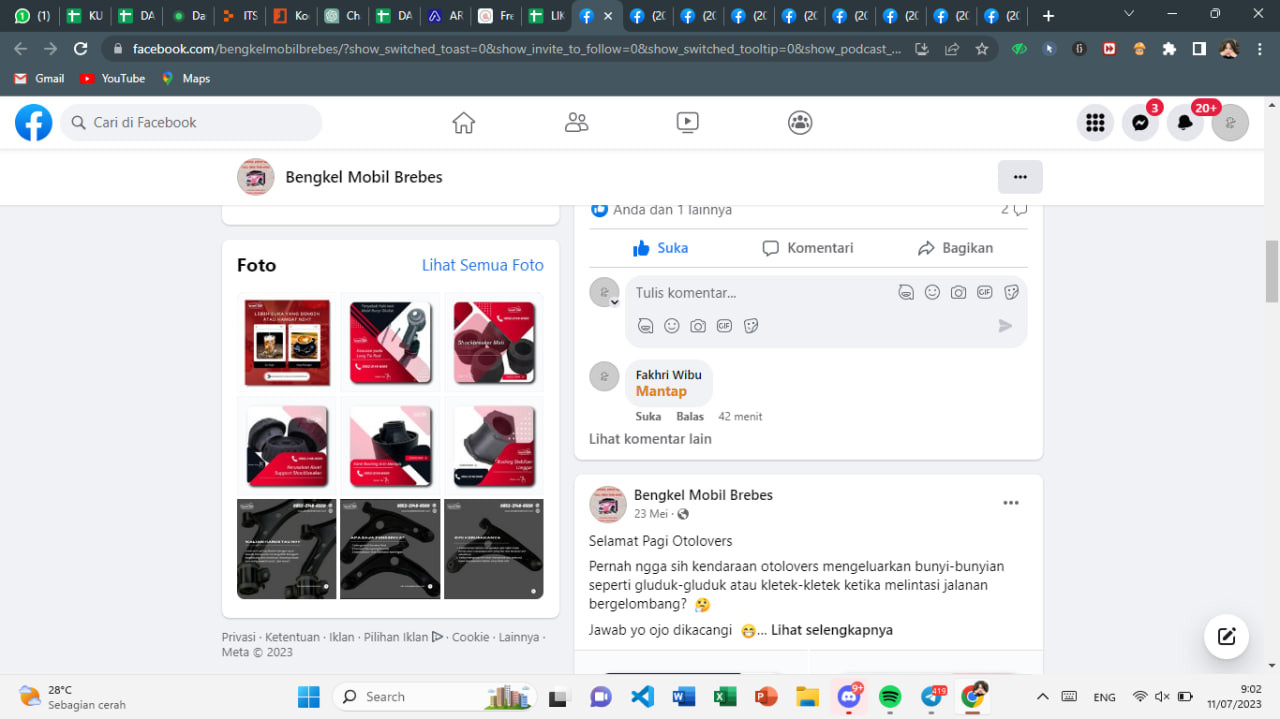
Task: Open Visual Studio Code from taskbar
Action: (642, 696)
